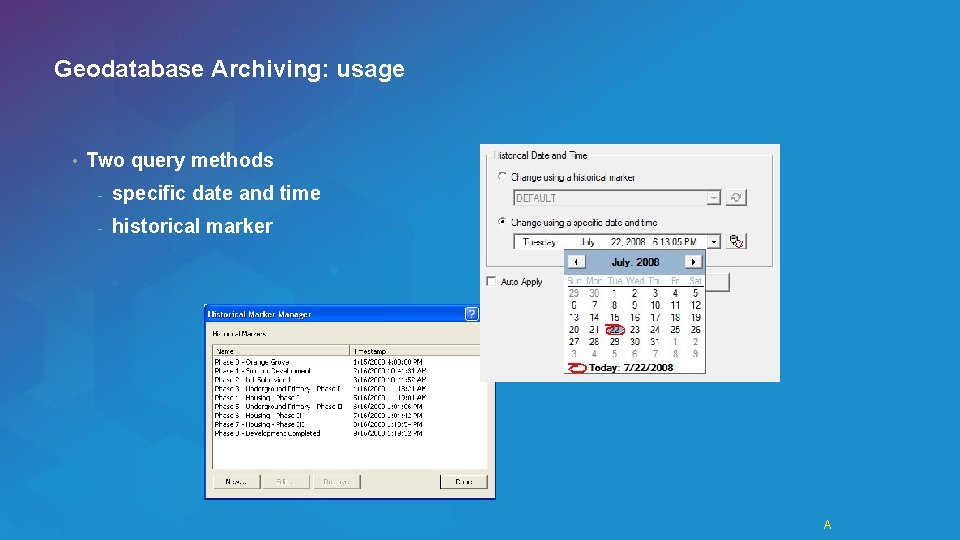The height and width of the screenshot is (540, 960).
Task: Click Close button in Historical Marker Manager
Action: point(463,481)
